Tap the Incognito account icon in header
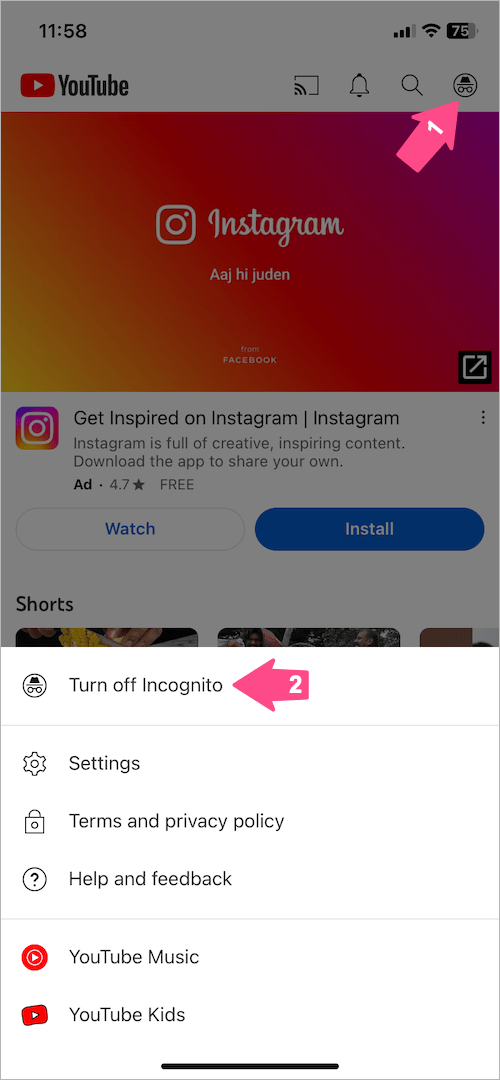Viewport: 500px width, 1080px height. (465, 86)
